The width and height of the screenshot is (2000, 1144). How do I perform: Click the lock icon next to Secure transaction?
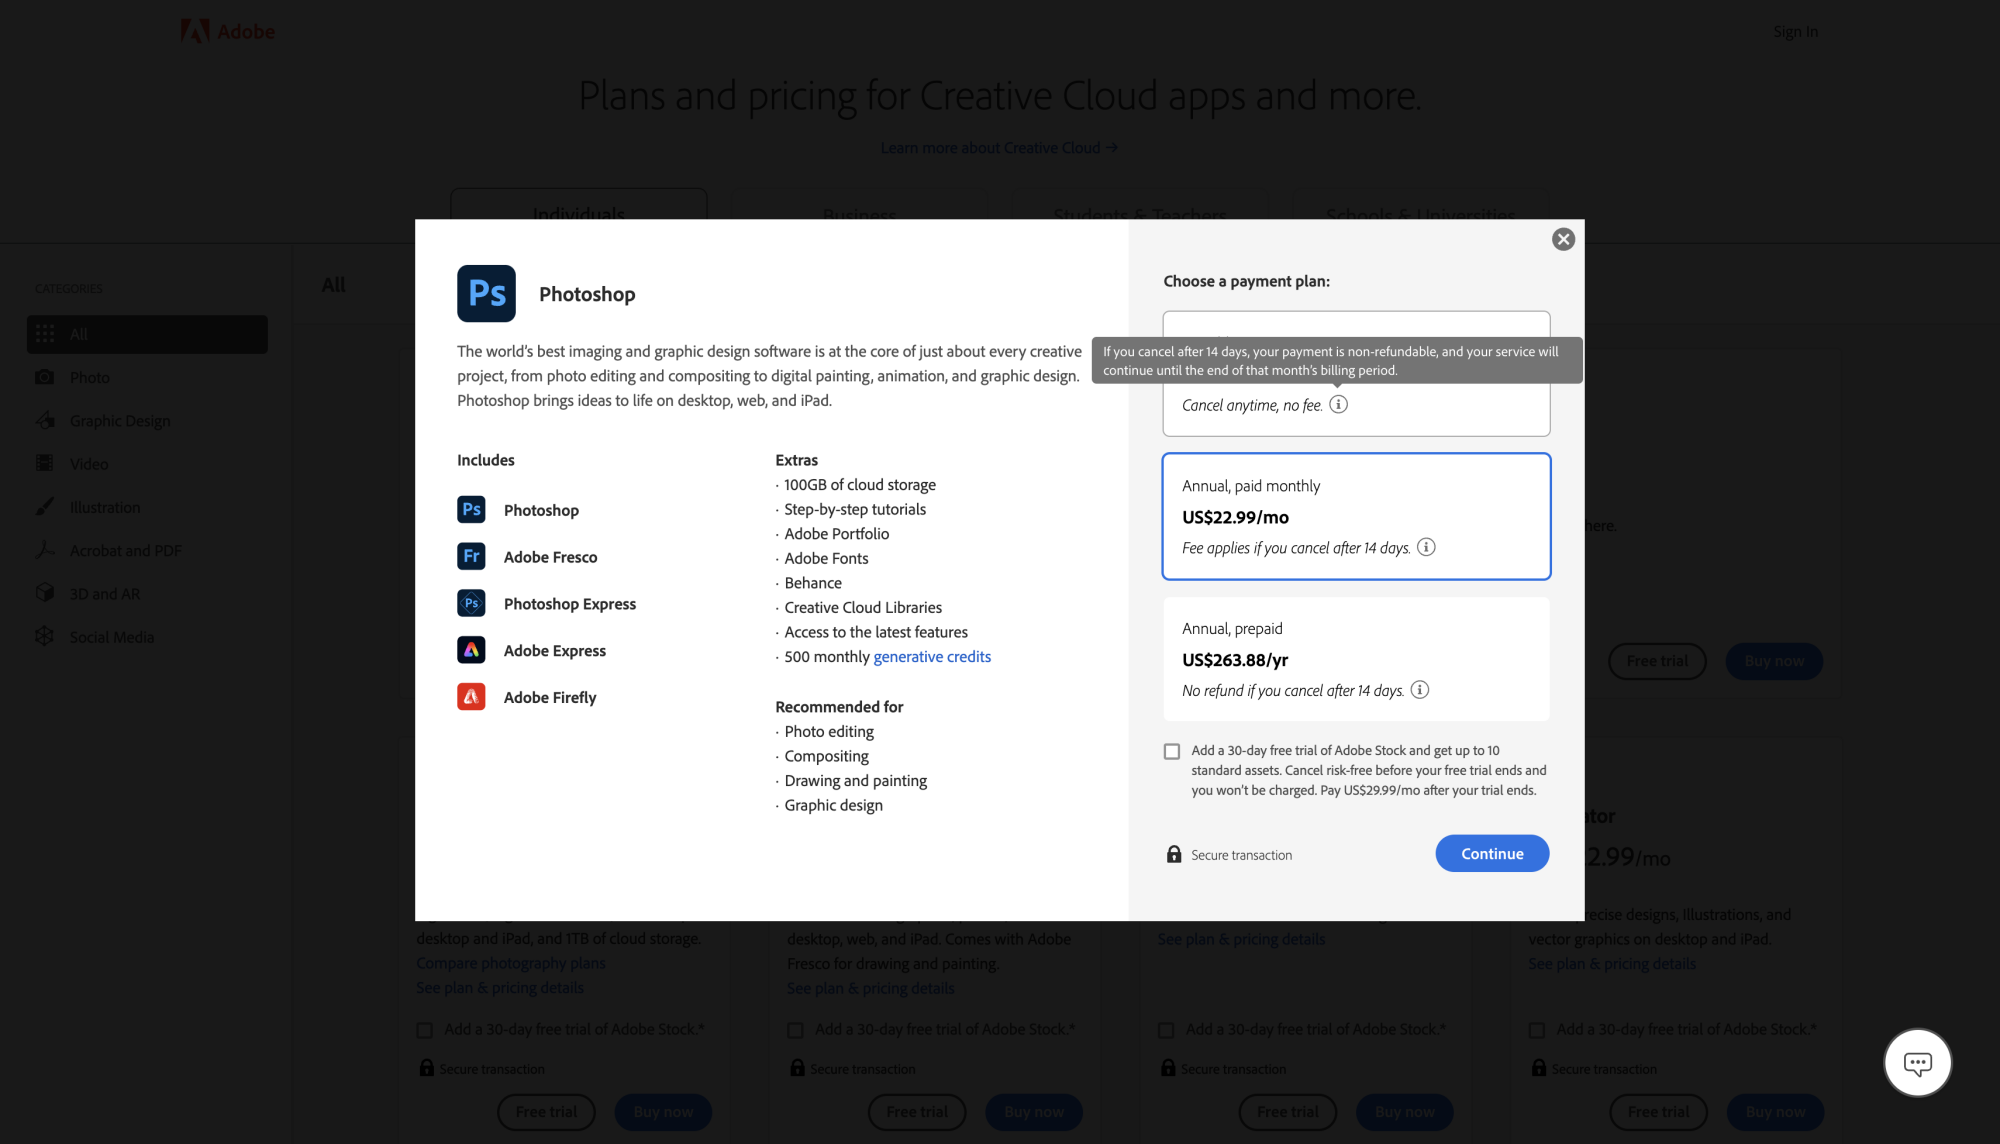(x=1172, y=853)
